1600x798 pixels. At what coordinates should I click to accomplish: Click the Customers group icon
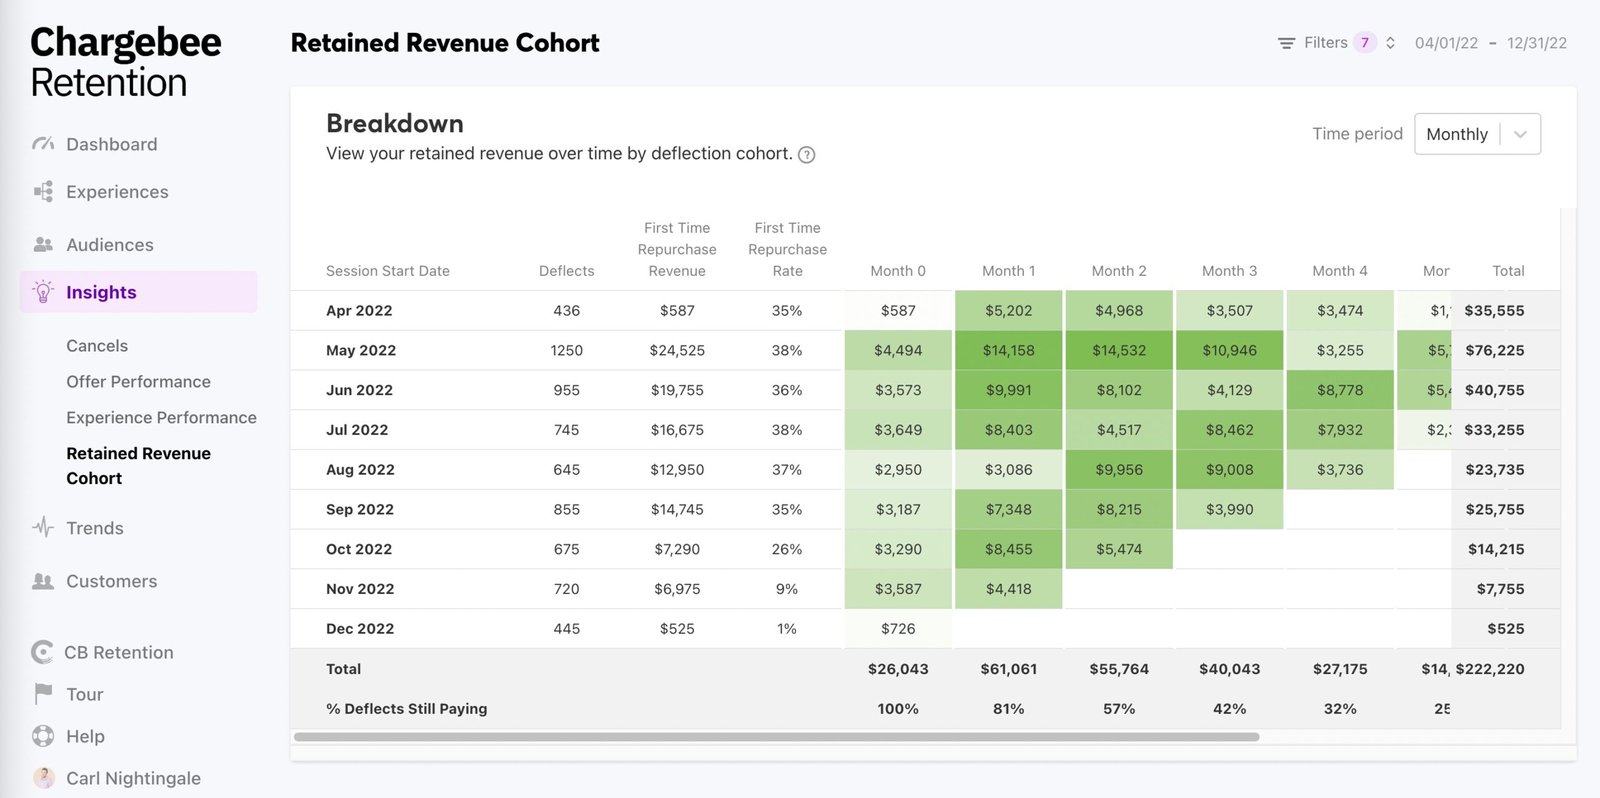click(43, 581)
